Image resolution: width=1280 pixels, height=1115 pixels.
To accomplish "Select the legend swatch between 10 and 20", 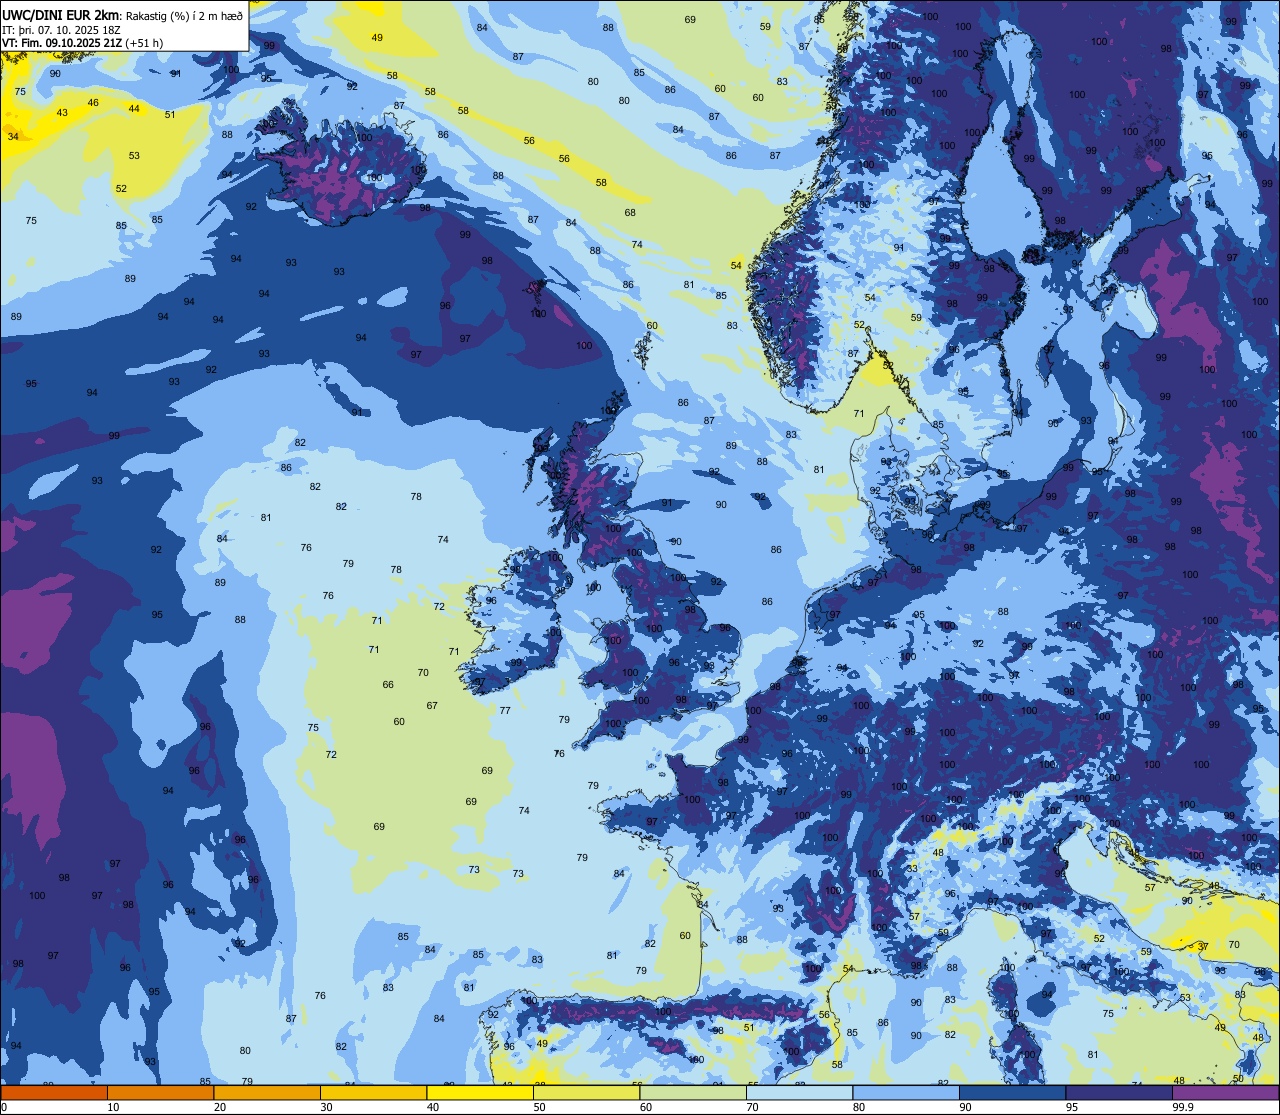I will [x=160, y=1093].
